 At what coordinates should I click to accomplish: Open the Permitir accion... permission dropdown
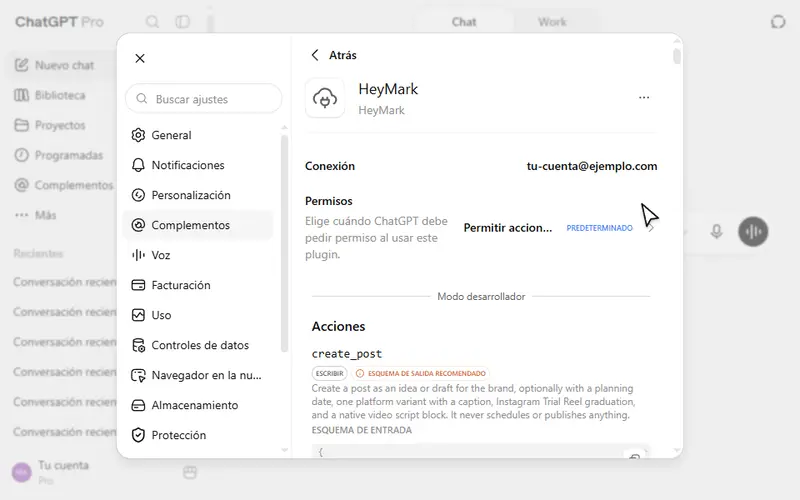[x=559, y=228]
